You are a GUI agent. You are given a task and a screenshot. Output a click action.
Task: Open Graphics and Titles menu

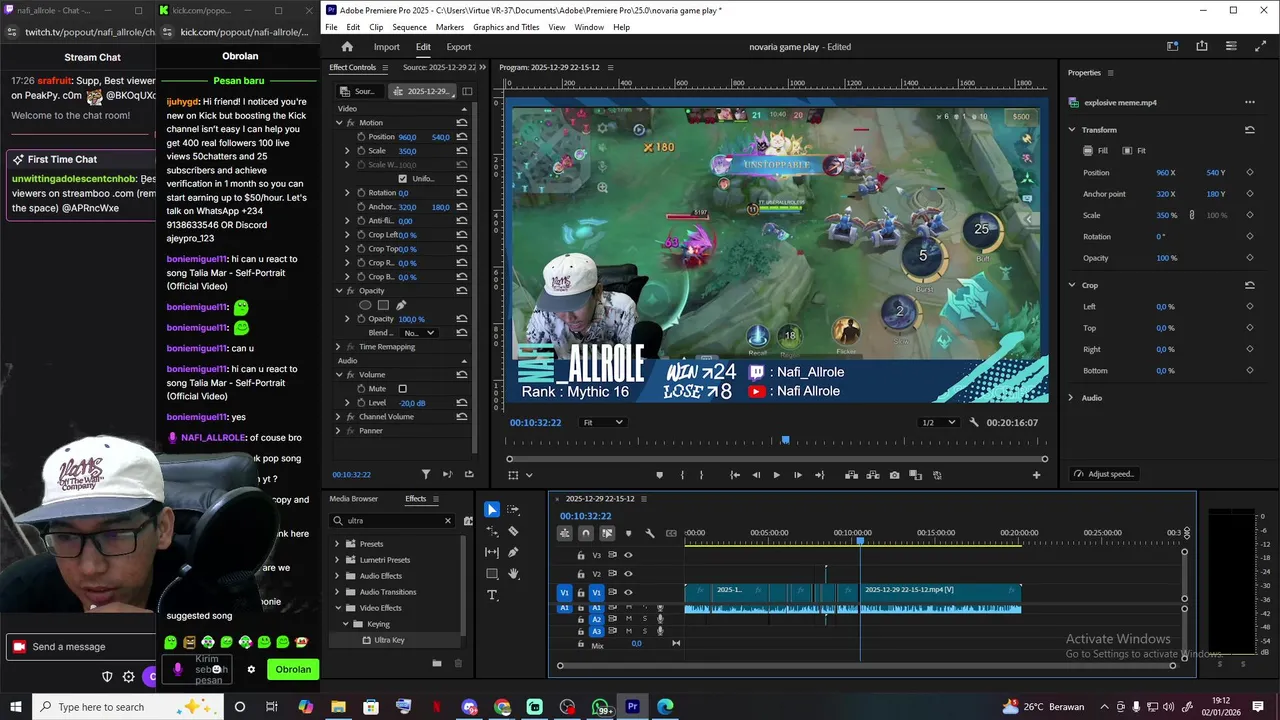click(506, 27)
